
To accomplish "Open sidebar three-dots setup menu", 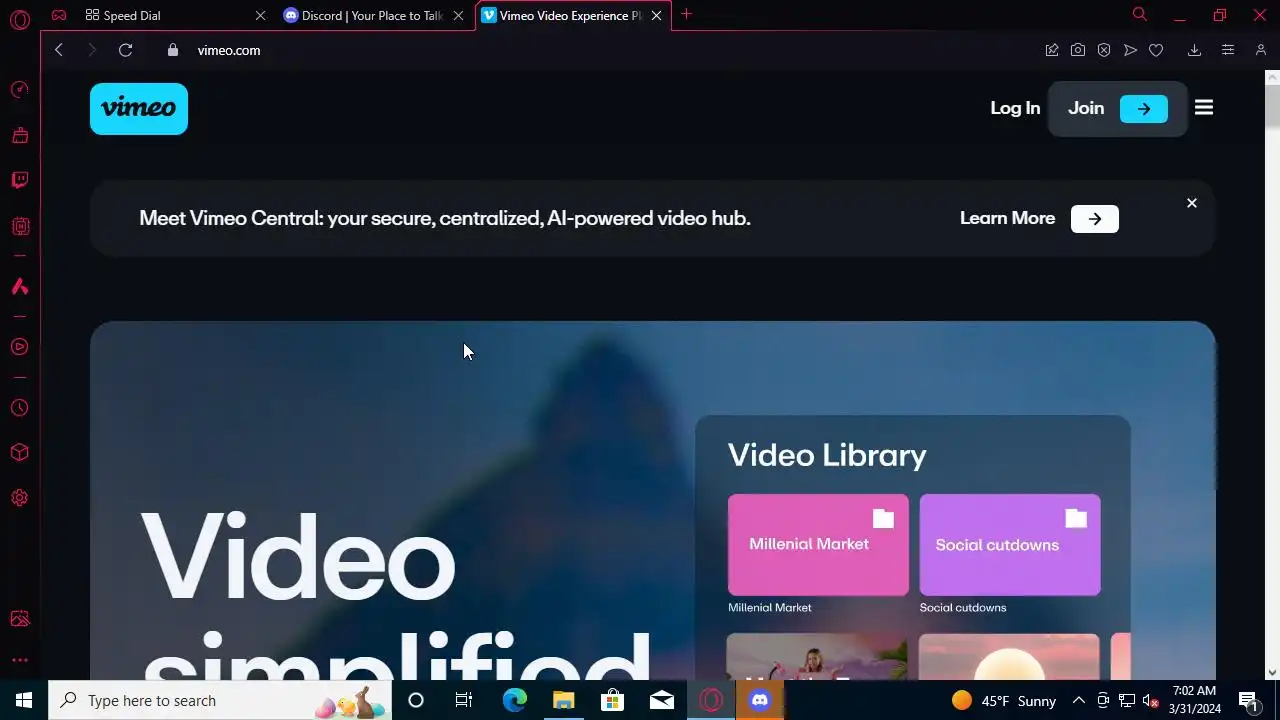I will pyautogui.click(x=19, y=660).
